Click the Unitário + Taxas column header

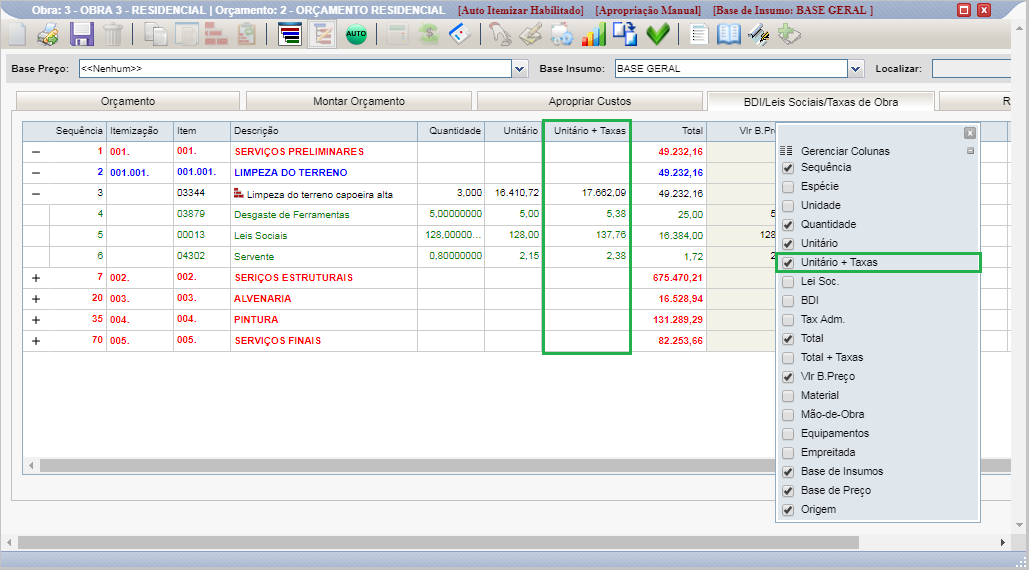[587, 131]
